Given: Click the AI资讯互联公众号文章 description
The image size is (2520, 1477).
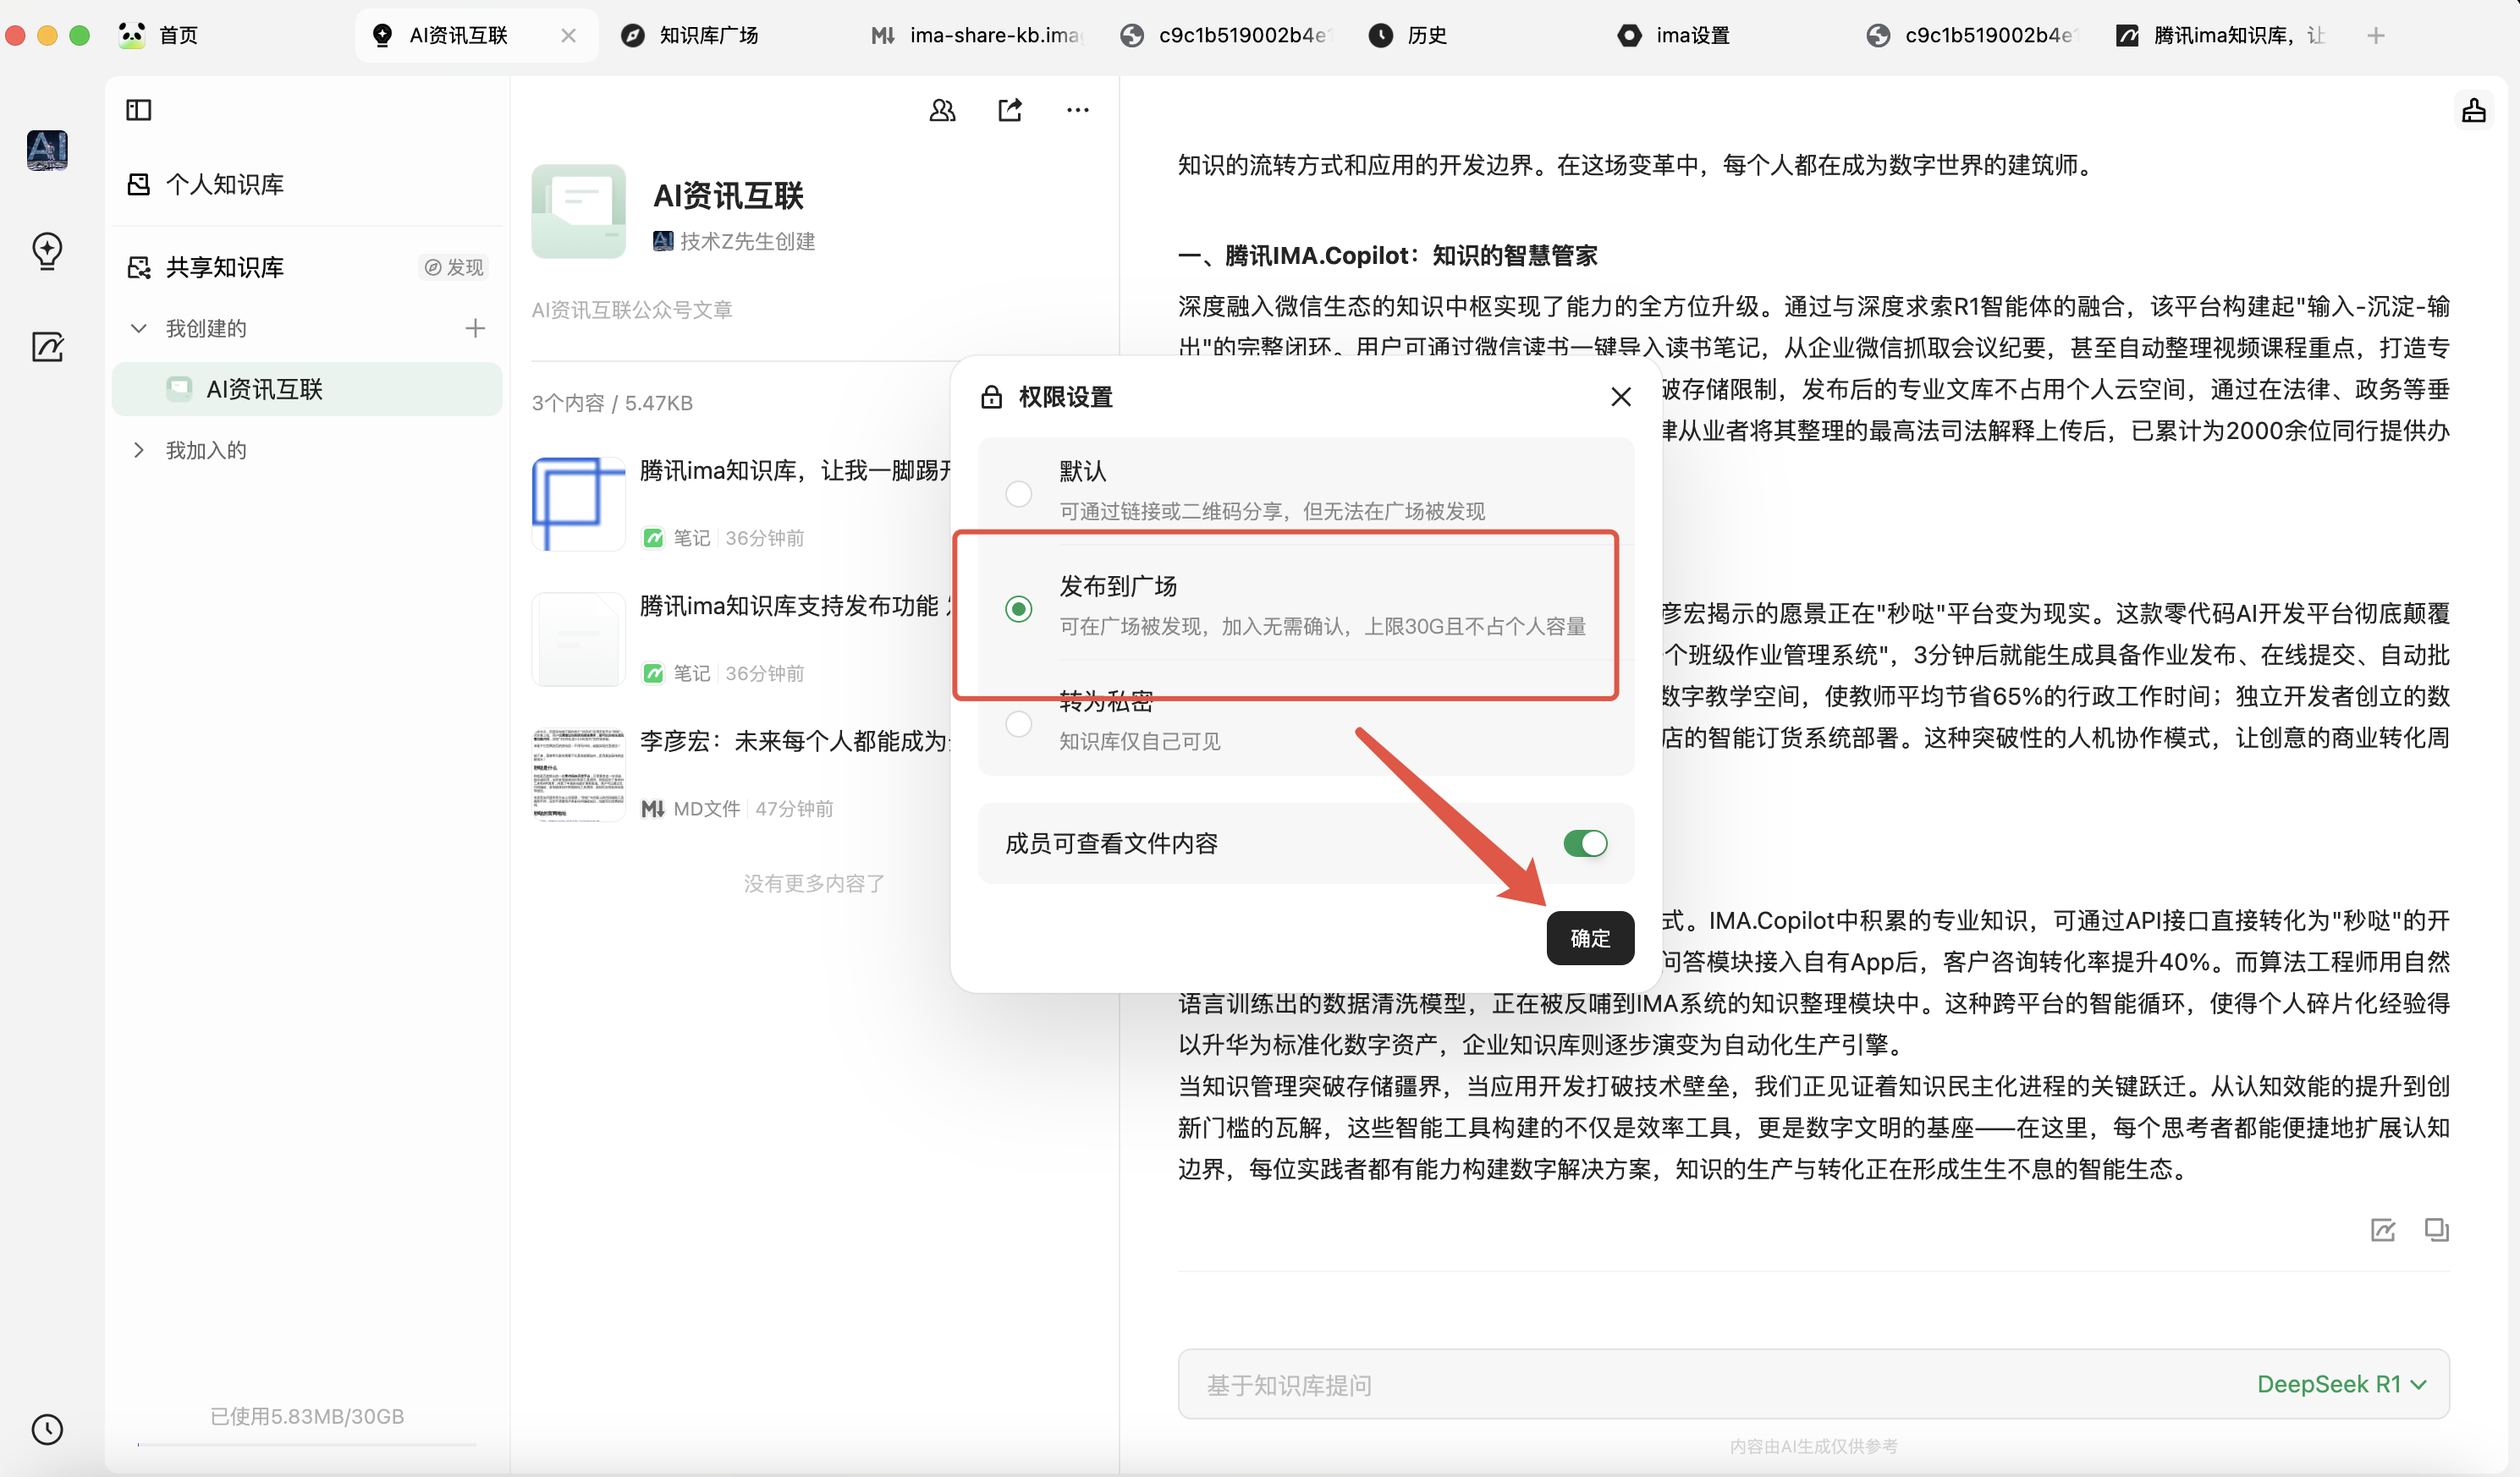Looking at the screenshot, I should click(632, 310).
